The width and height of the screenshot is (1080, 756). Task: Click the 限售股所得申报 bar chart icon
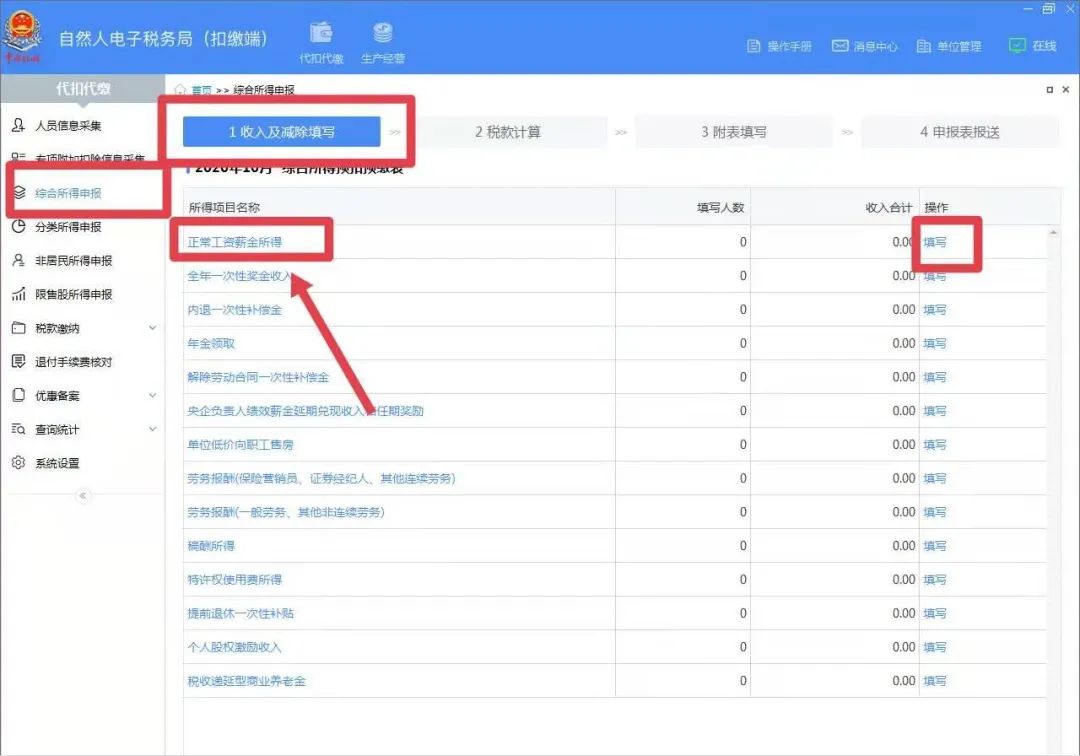point(19,294)
